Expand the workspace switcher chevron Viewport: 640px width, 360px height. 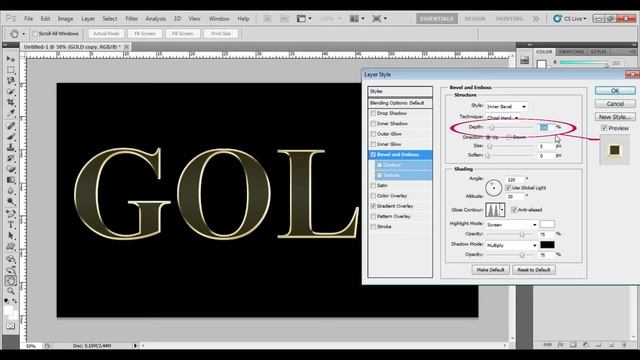point(536,19)
